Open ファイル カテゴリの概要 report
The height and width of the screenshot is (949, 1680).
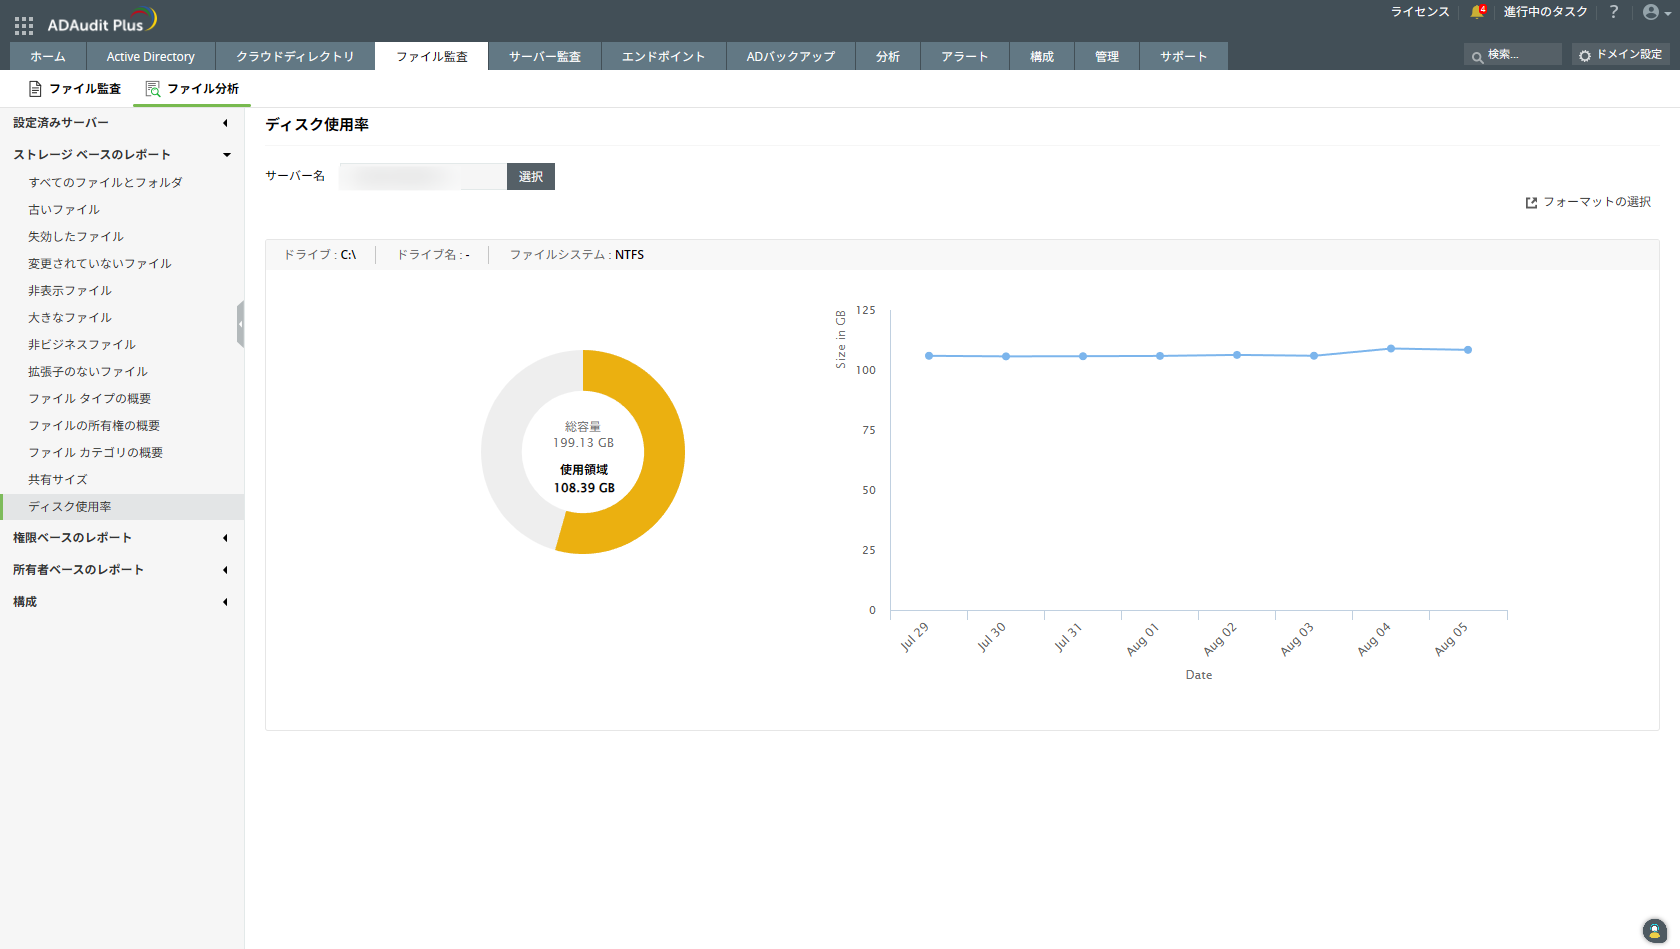click(x=96, y=453)
